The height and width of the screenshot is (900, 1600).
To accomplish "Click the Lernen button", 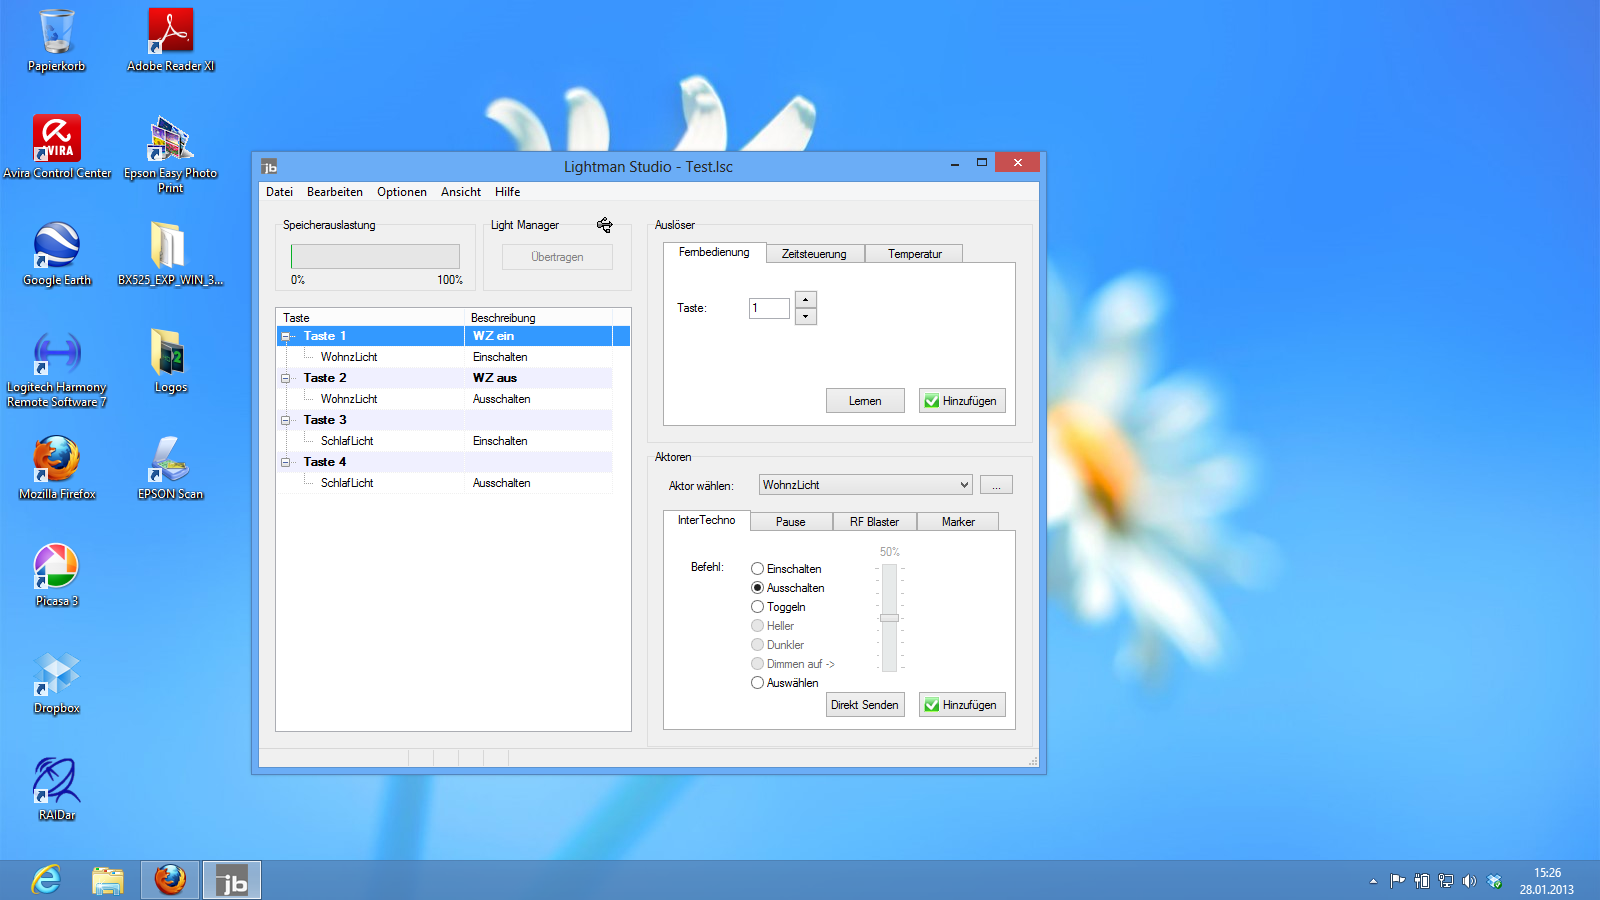I will pos(865,401).
